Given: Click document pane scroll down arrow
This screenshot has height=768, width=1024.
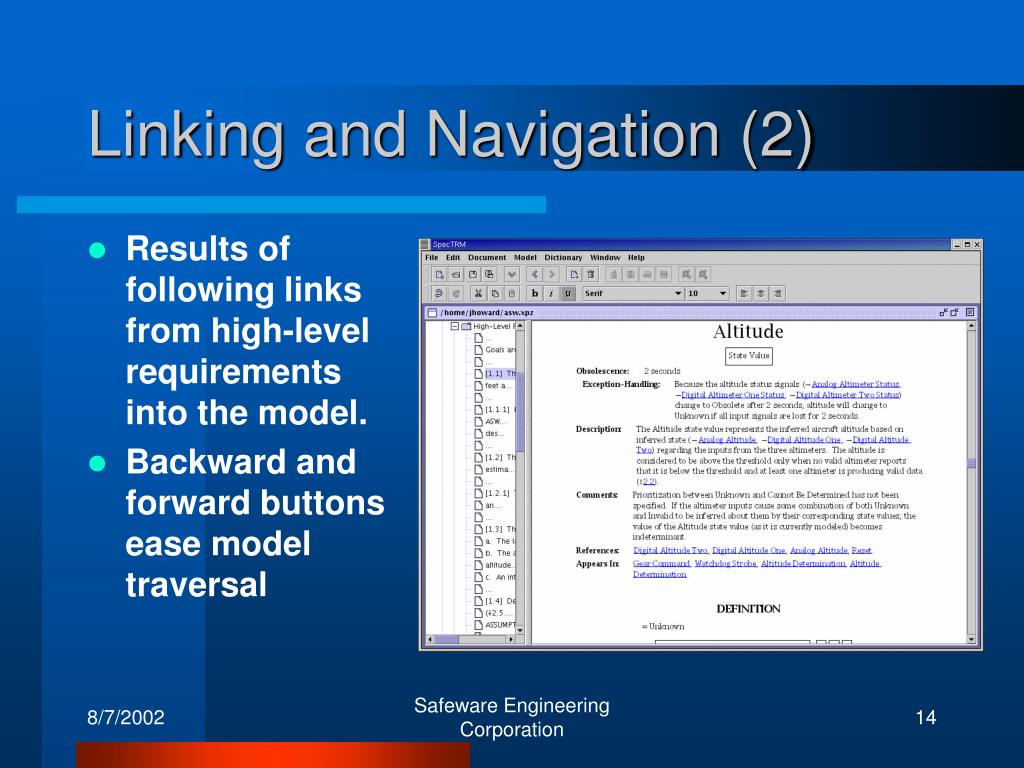Looking at the screenshot, I should click(971, 640).
